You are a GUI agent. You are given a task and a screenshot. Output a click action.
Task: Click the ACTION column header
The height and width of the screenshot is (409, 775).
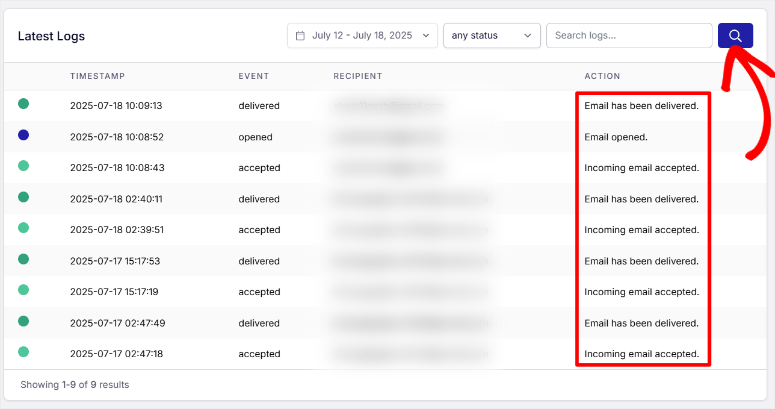(602, 76)
